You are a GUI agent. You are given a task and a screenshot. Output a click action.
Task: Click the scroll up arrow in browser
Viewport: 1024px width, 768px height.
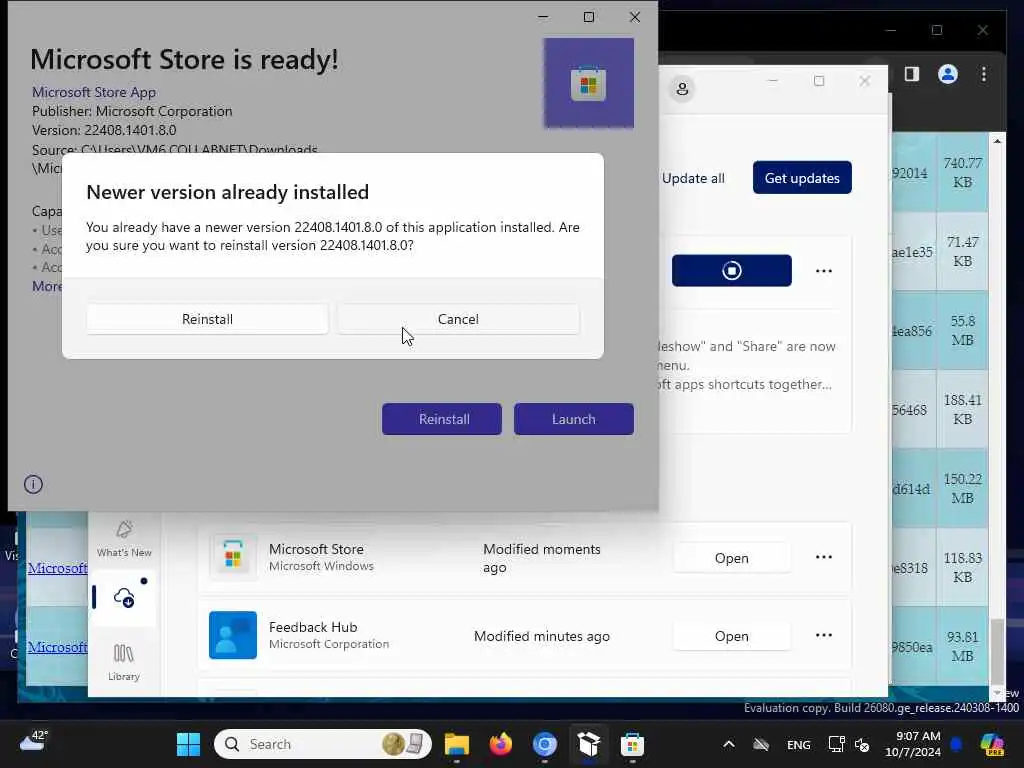point(997,140)
